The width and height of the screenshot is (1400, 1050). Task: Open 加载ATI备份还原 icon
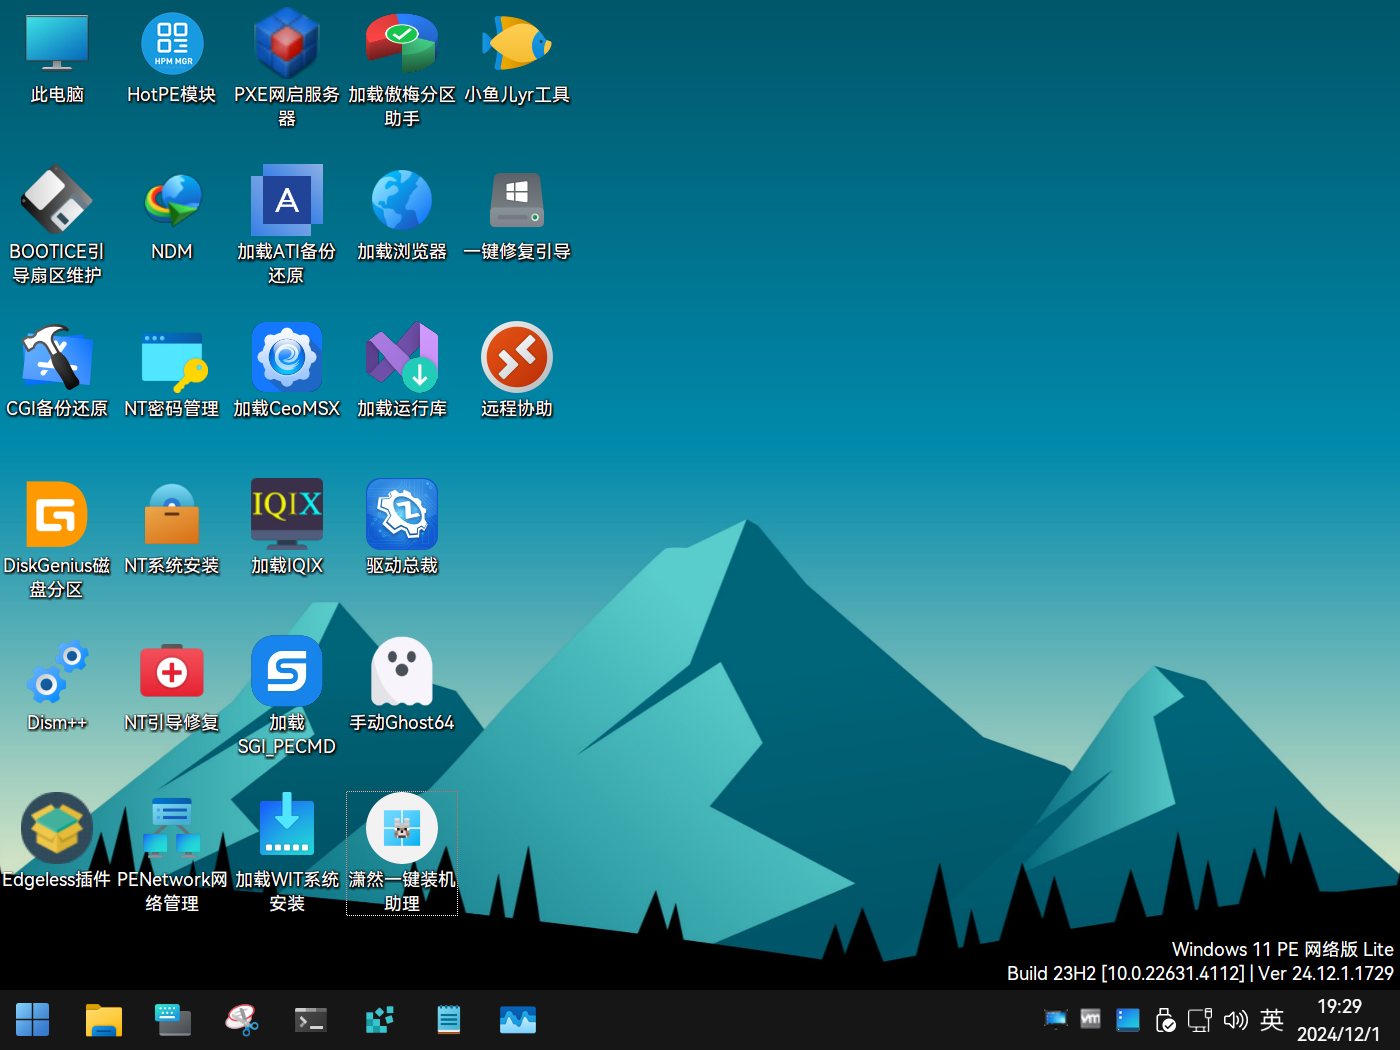(x=287, y=225)
